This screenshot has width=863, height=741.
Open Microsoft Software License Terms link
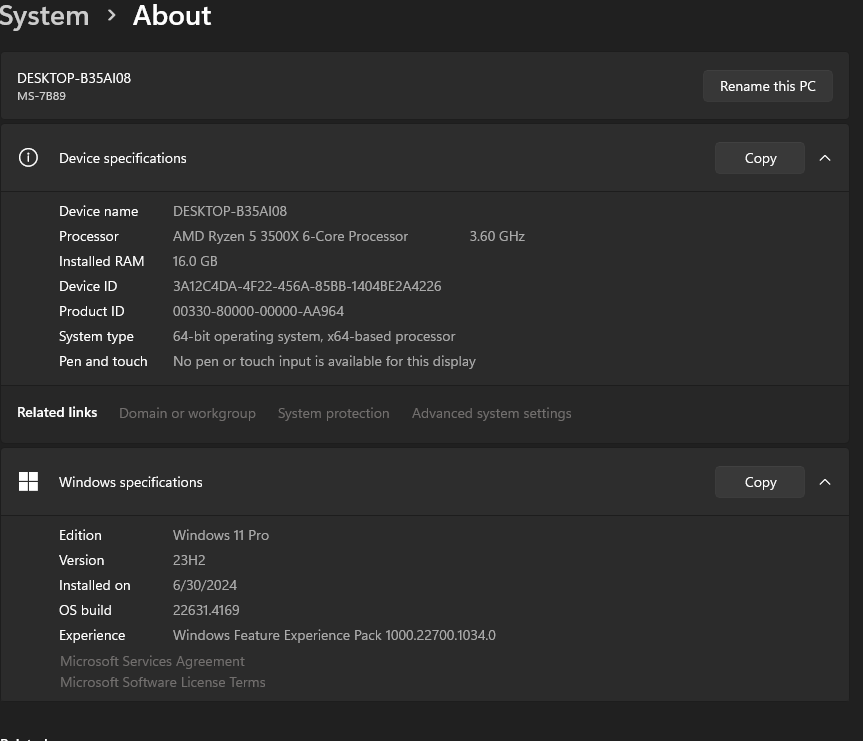click(163, 682)
